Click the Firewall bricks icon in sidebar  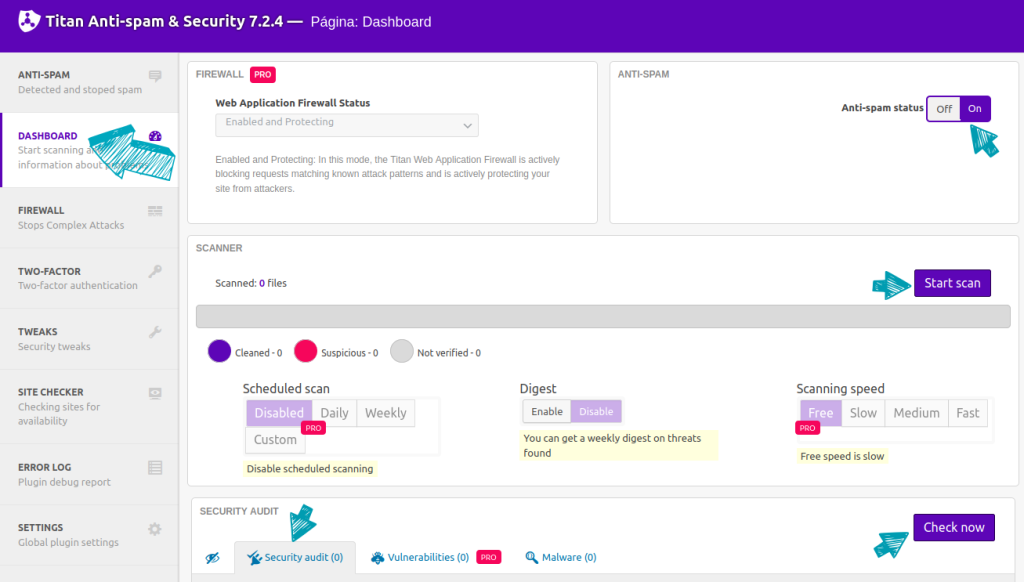pyautogui.click(x=155, y=210)
